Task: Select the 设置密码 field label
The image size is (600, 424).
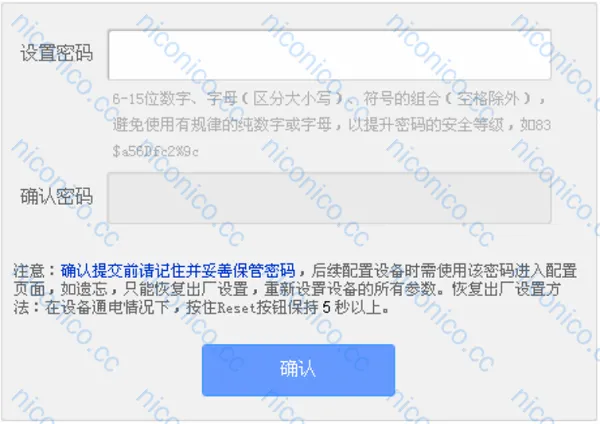Action: click(57, 53)
